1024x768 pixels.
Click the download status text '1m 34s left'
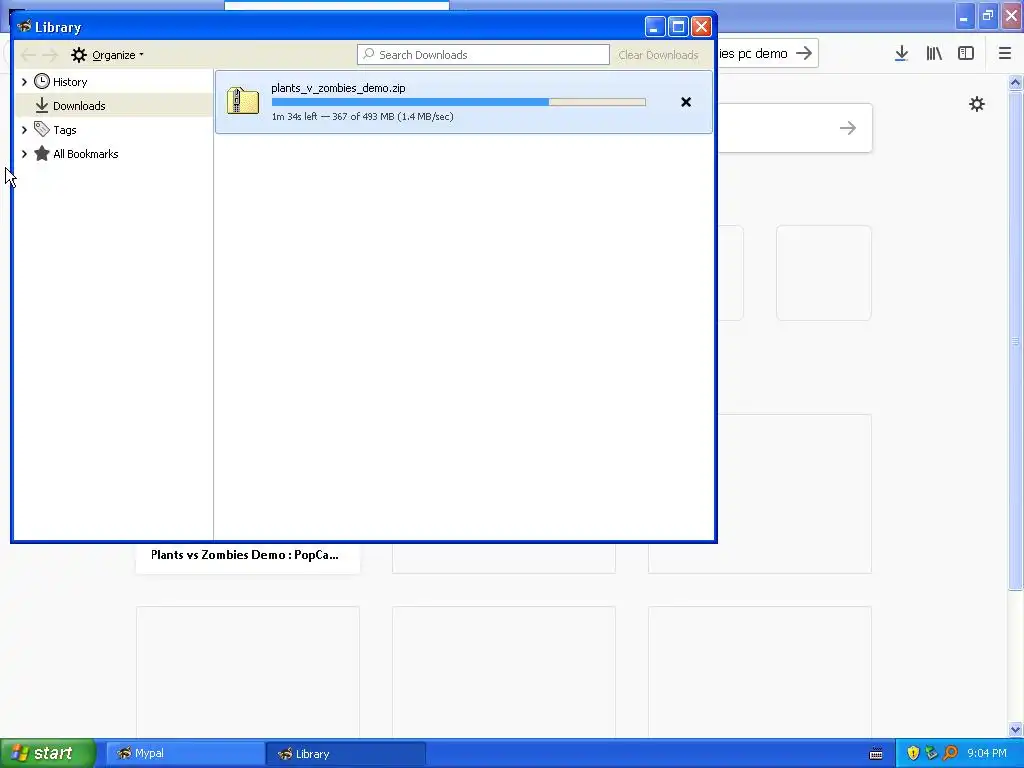pos(295,117)
